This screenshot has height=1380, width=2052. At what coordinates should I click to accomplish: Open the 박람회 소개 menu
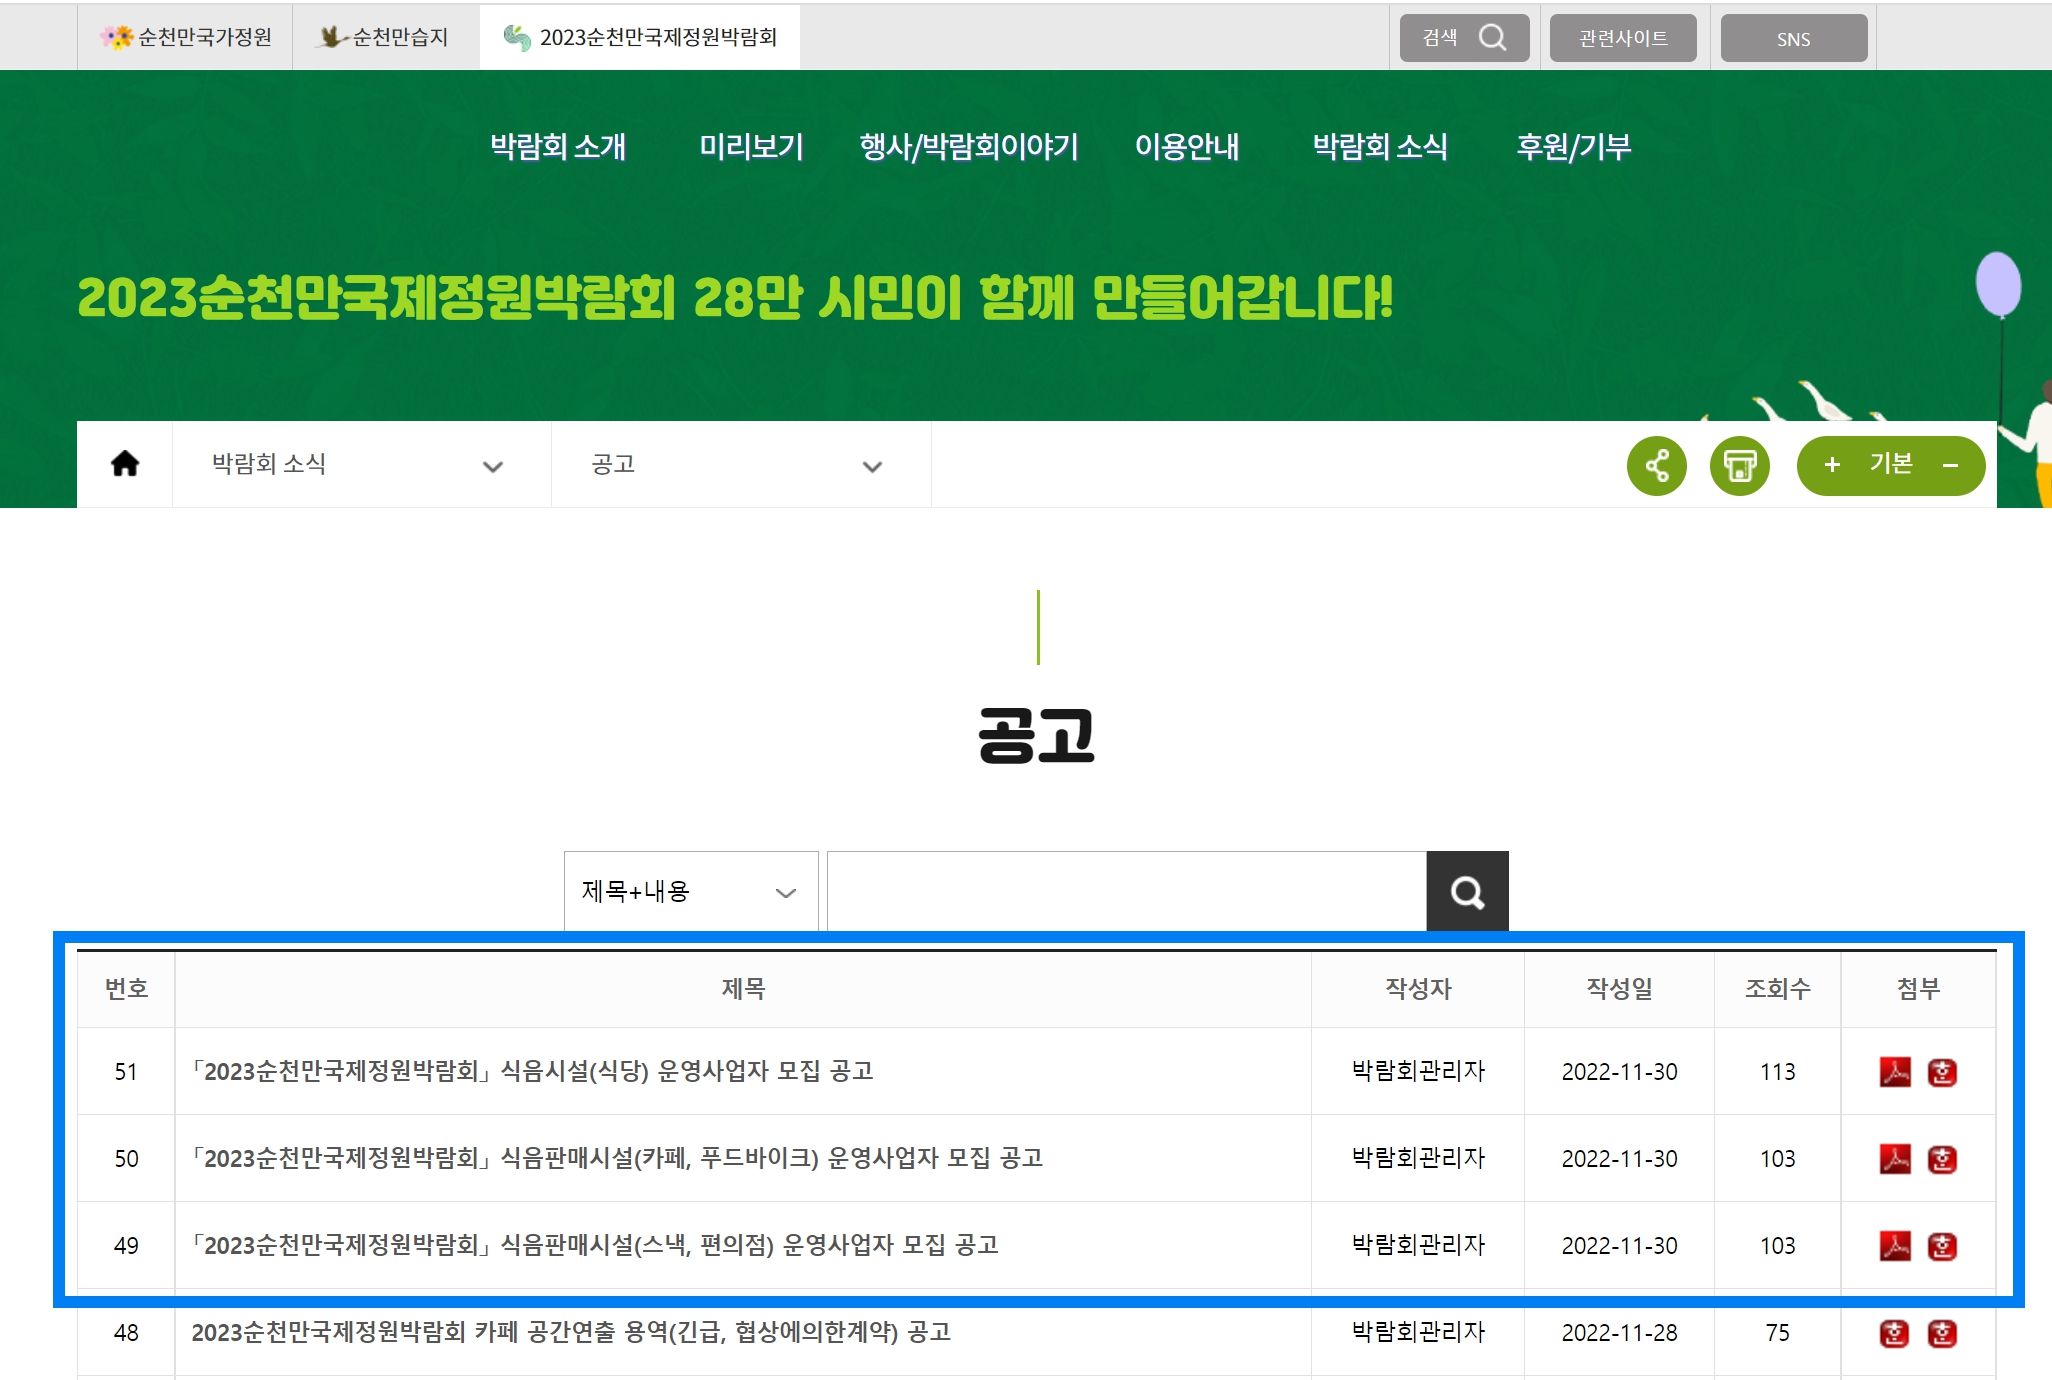[558, 147]
